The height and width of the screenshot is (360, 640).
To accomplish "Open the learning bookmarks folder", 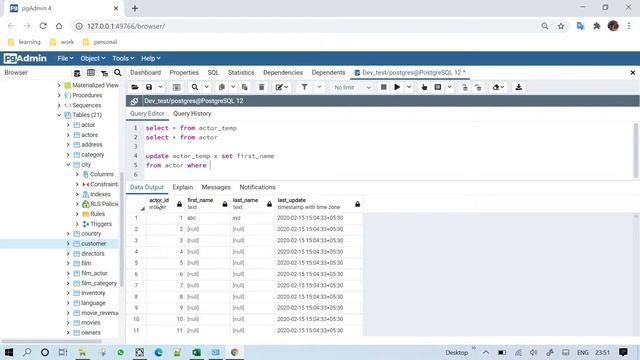I will [24, 42].
